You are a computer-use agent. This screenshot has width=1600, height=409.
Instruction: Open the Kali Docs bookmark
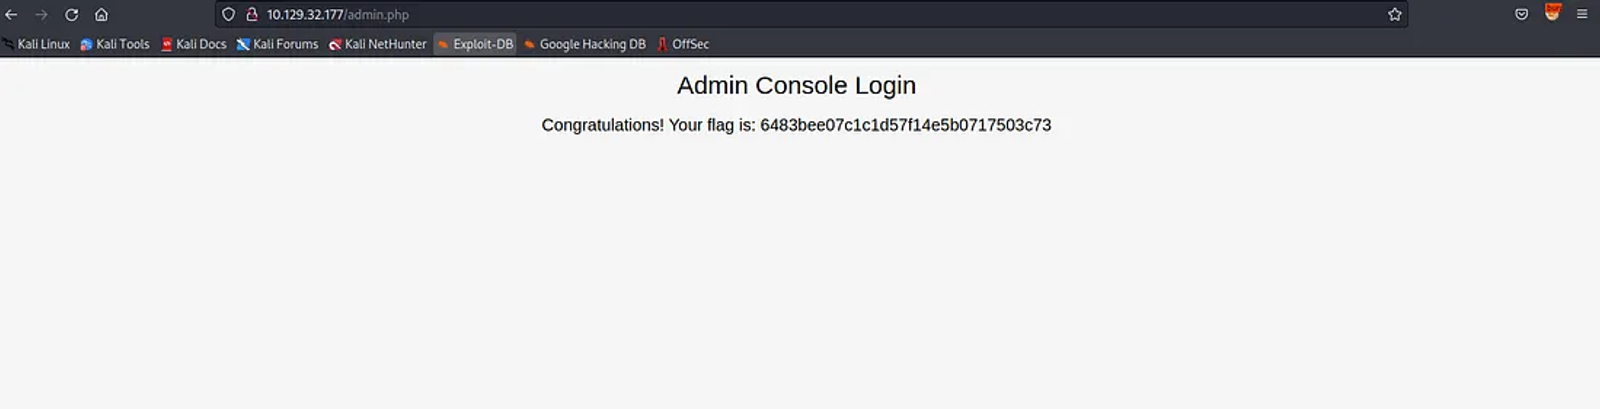click(x=194, y=44)
